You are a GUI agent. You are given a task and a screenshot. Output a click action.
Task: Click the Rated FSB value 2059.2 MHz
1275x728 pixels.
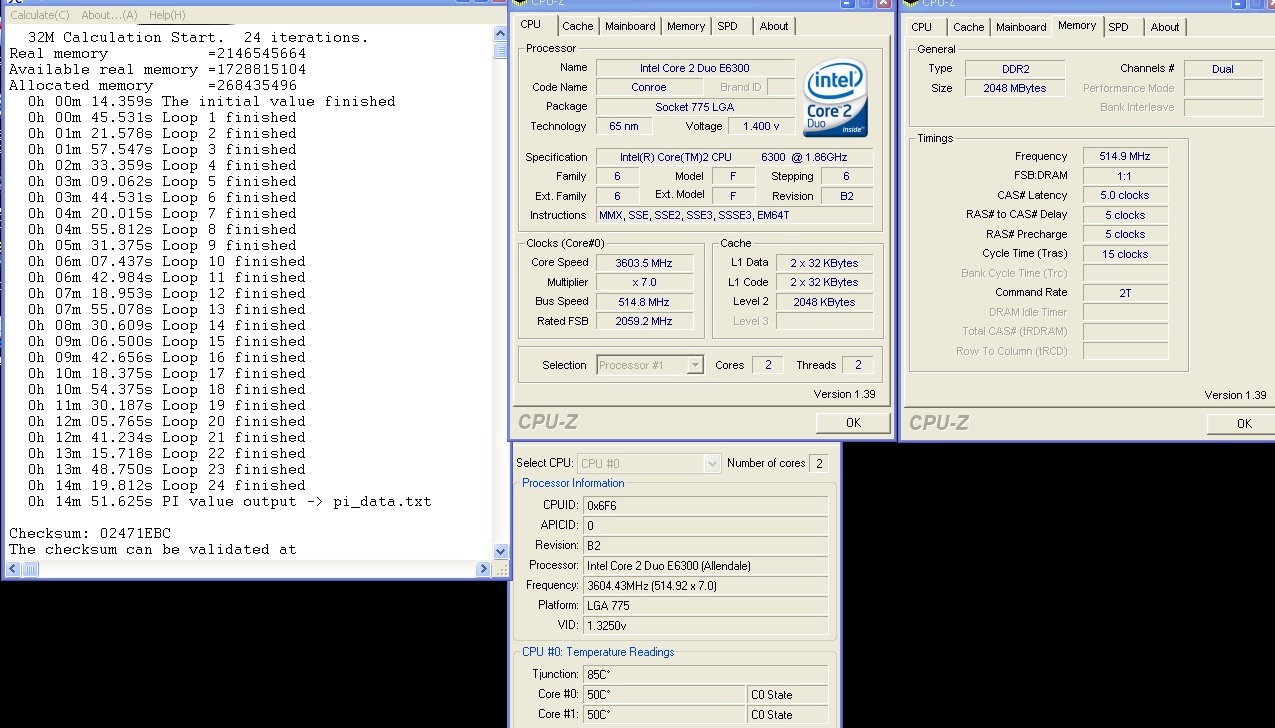(x=645, y=322)
